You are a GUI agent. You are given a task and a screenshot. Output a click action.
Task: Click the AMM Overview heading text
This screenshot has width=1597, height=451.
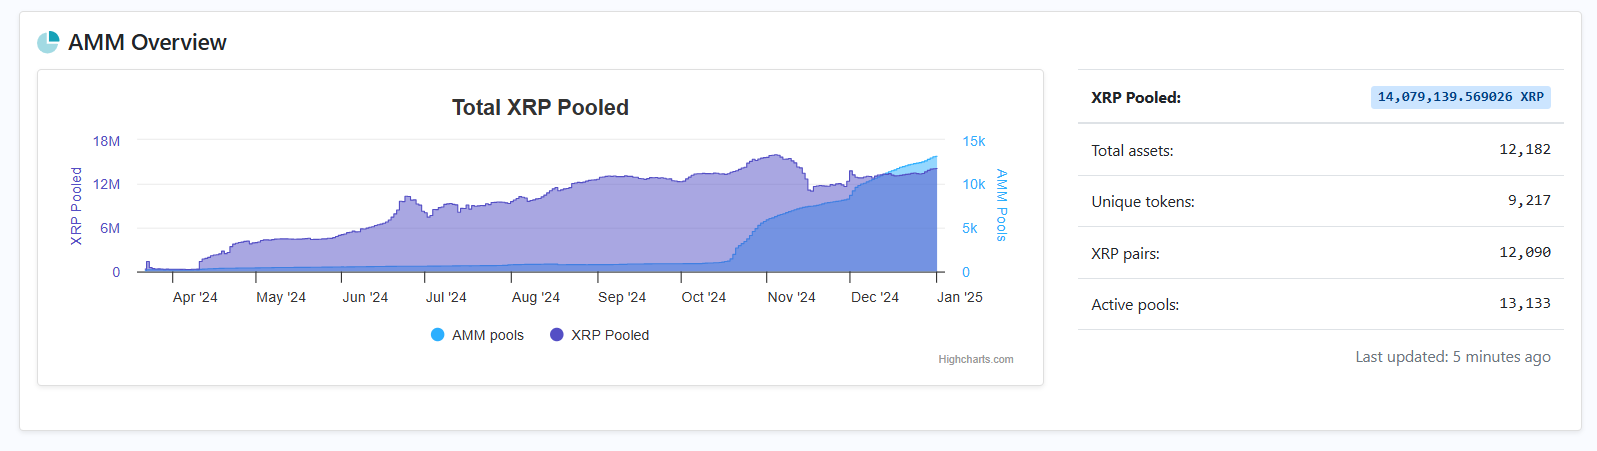147,42
